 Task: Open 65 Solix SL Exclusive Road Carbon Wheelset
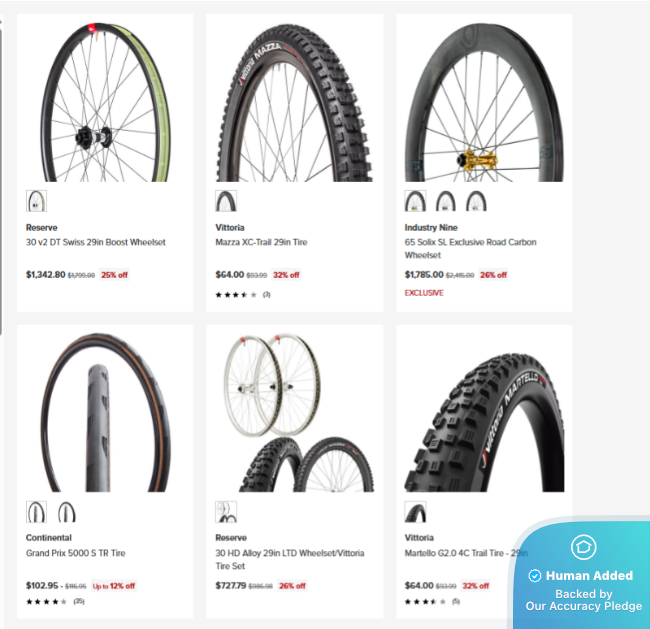[471, 248]
